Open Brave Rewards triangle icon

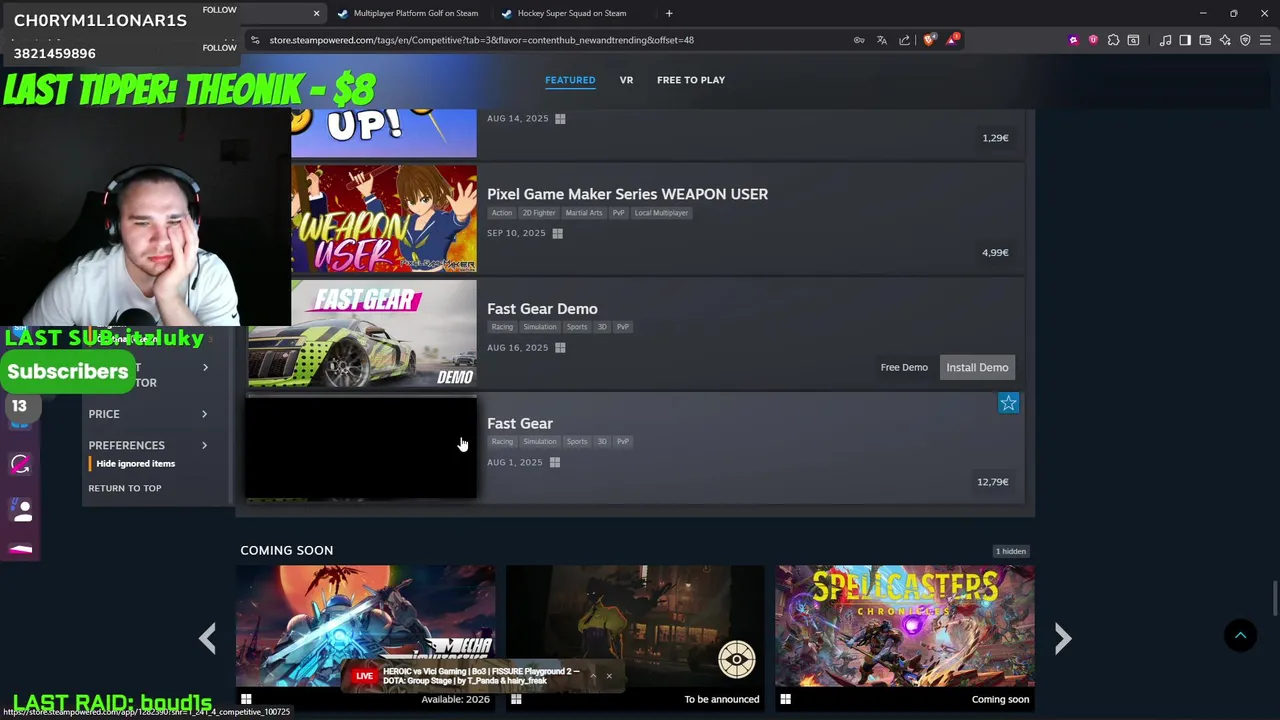pyautogui.click(x=952, y=40)
